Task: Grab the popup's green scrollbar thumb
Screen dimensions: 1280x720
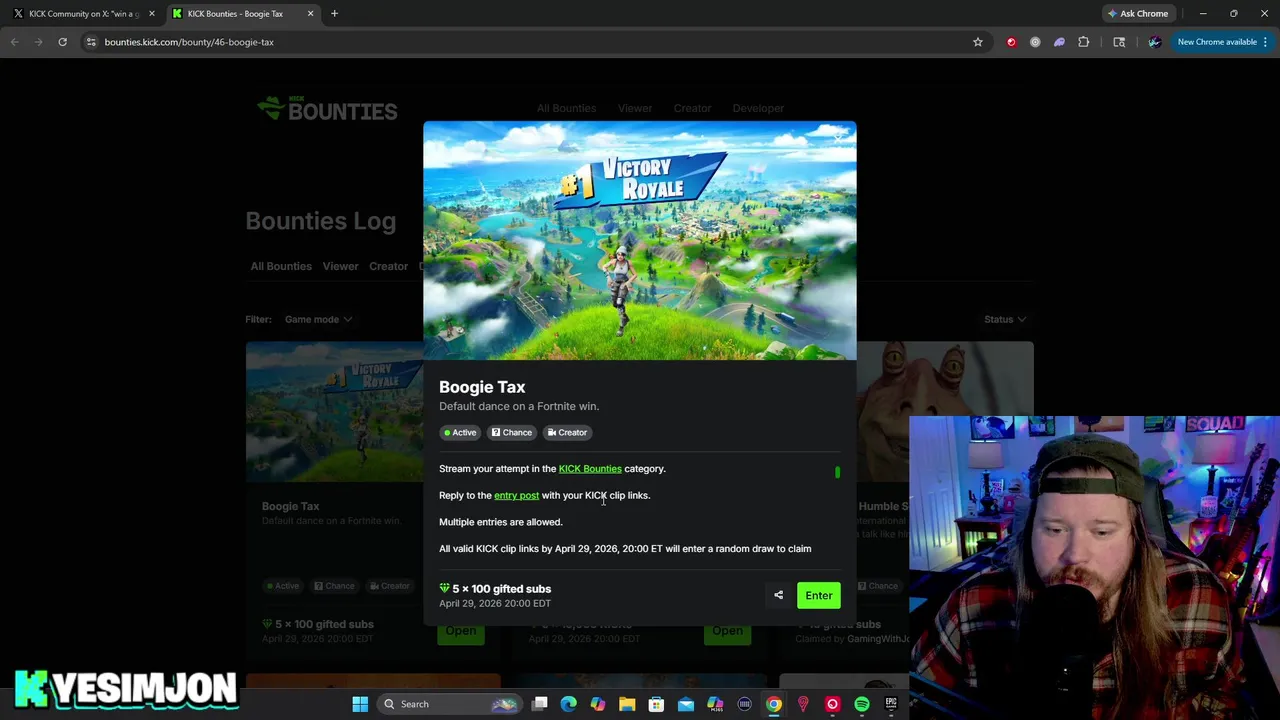Action: 837,472
